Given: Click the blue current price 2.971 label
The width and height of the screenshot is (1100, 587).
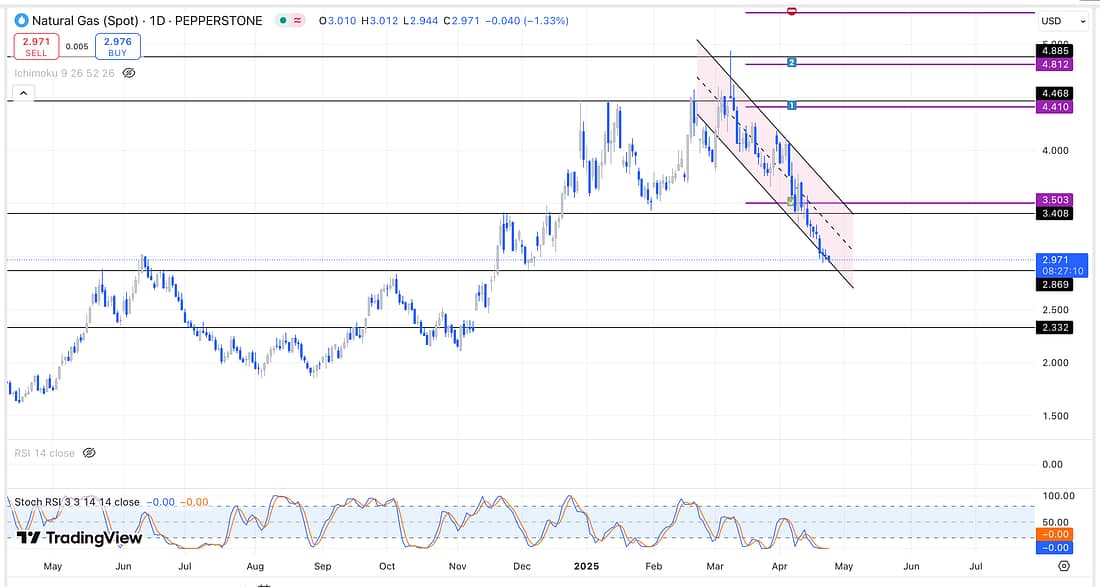Looking at the screenshot, I should click(1056, 260).
